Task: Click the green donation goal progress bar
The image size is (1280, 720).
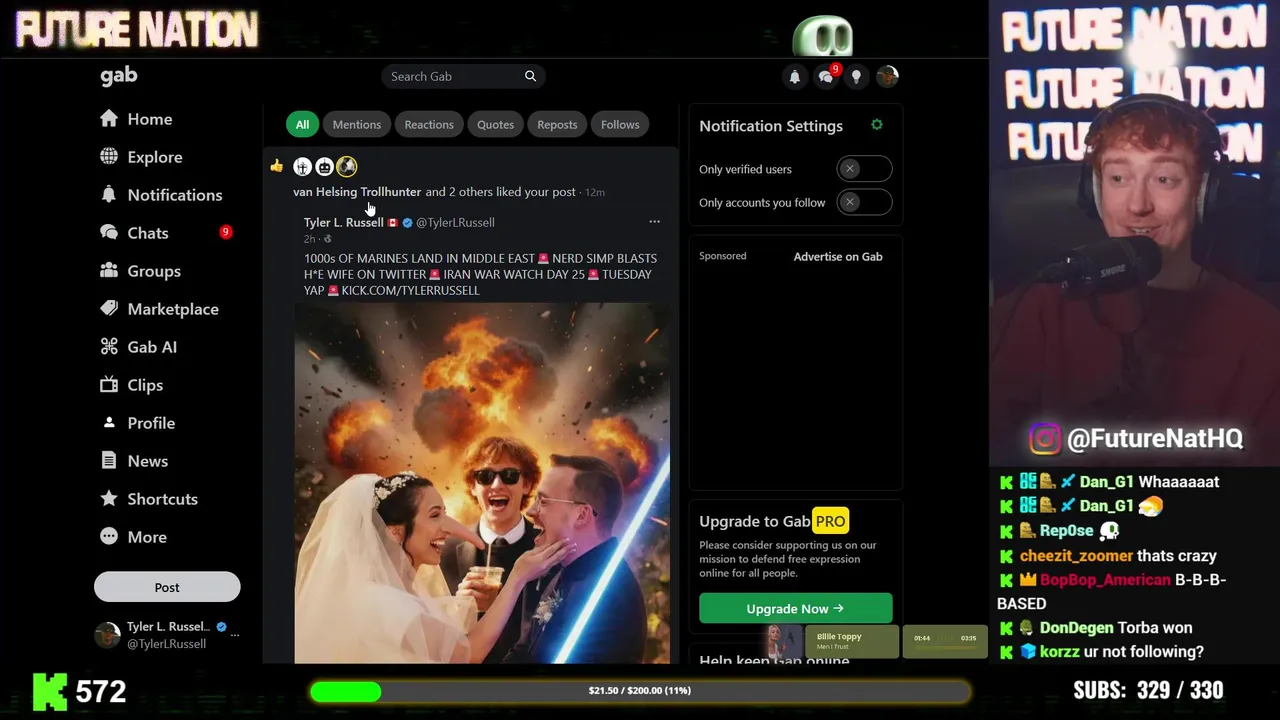Action: (639, 691)
